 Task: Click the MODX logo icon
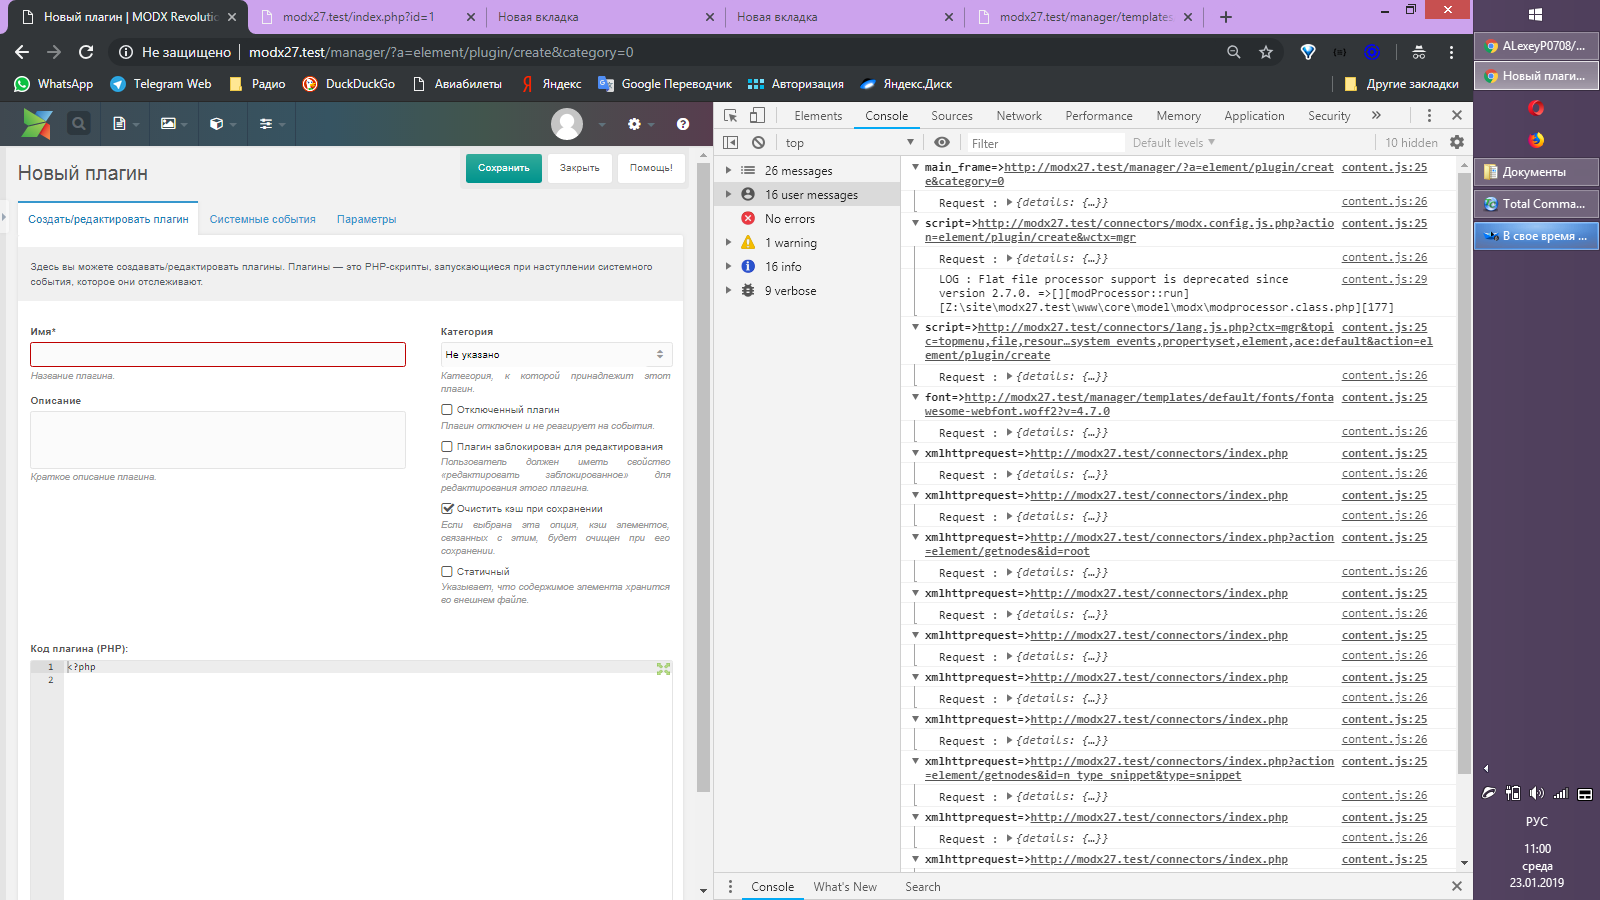click(x=37, y=124)
